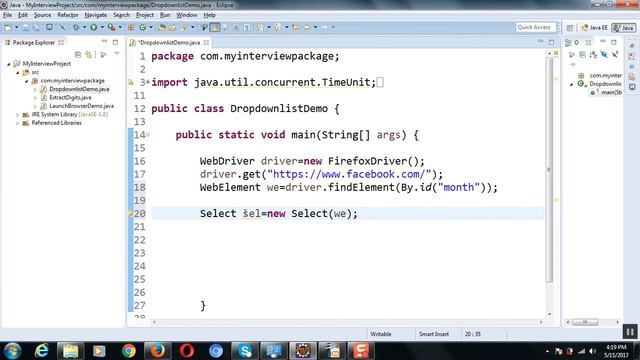The height and width of the screenshot is (360, 640).
Task: Open the Navigate menu
Action: pyautogui.click(x=96, y=15)
